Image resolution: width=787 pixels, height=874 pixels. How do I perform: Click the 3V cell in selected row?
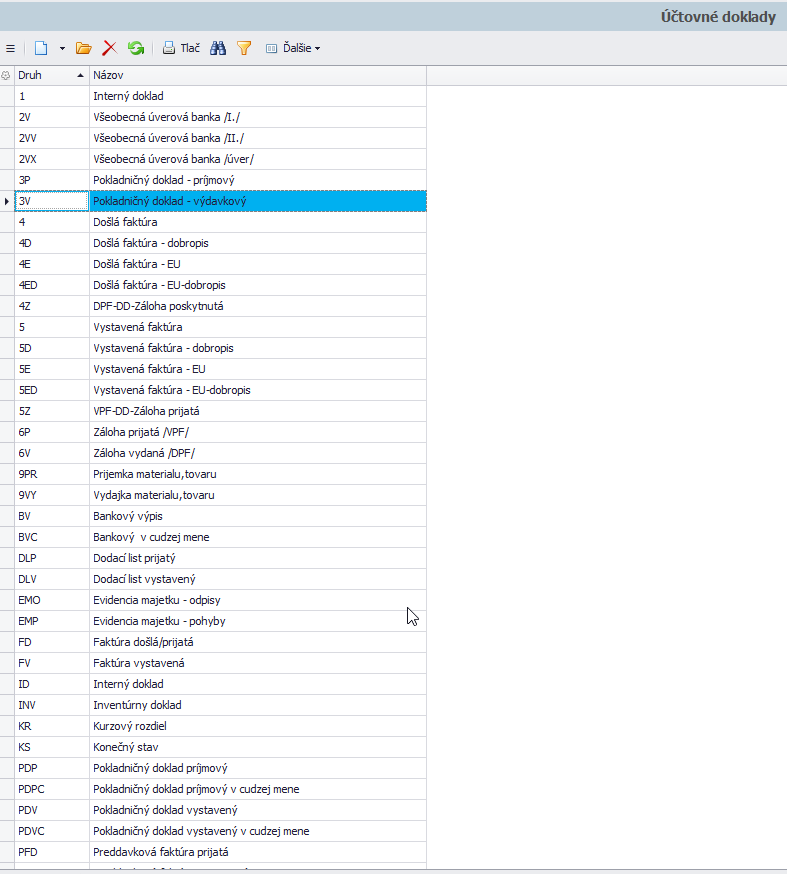pyautogui.click(x=52, y=201)
